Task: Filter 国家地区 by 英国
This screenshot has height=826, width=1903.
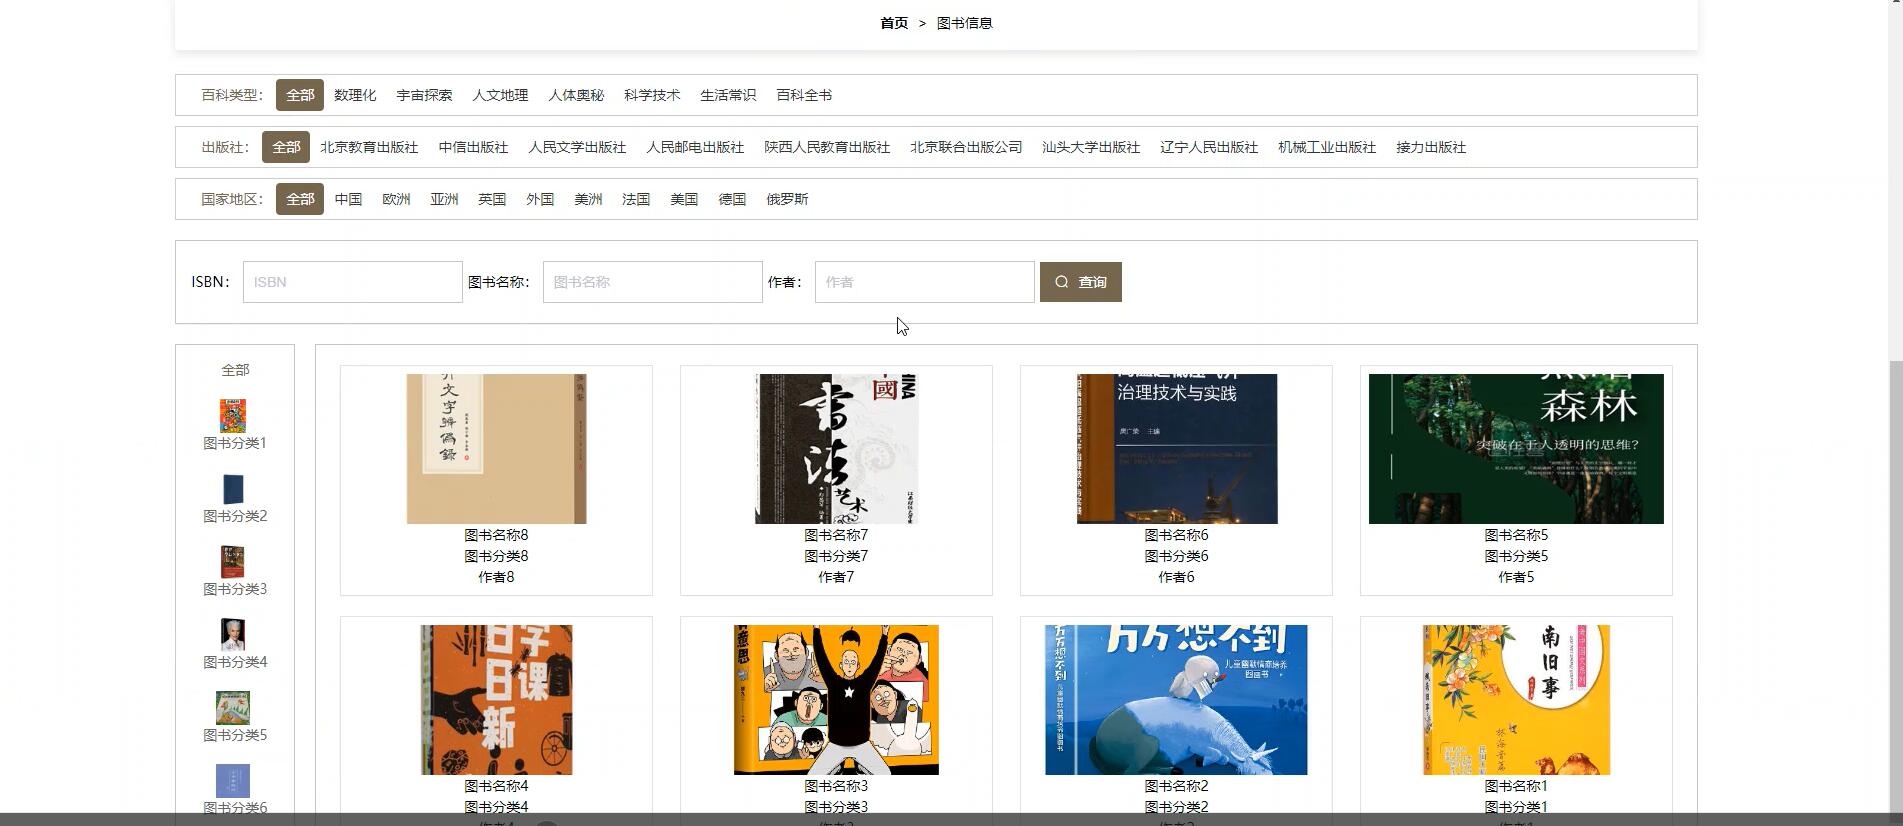Action: pos(492,199)
